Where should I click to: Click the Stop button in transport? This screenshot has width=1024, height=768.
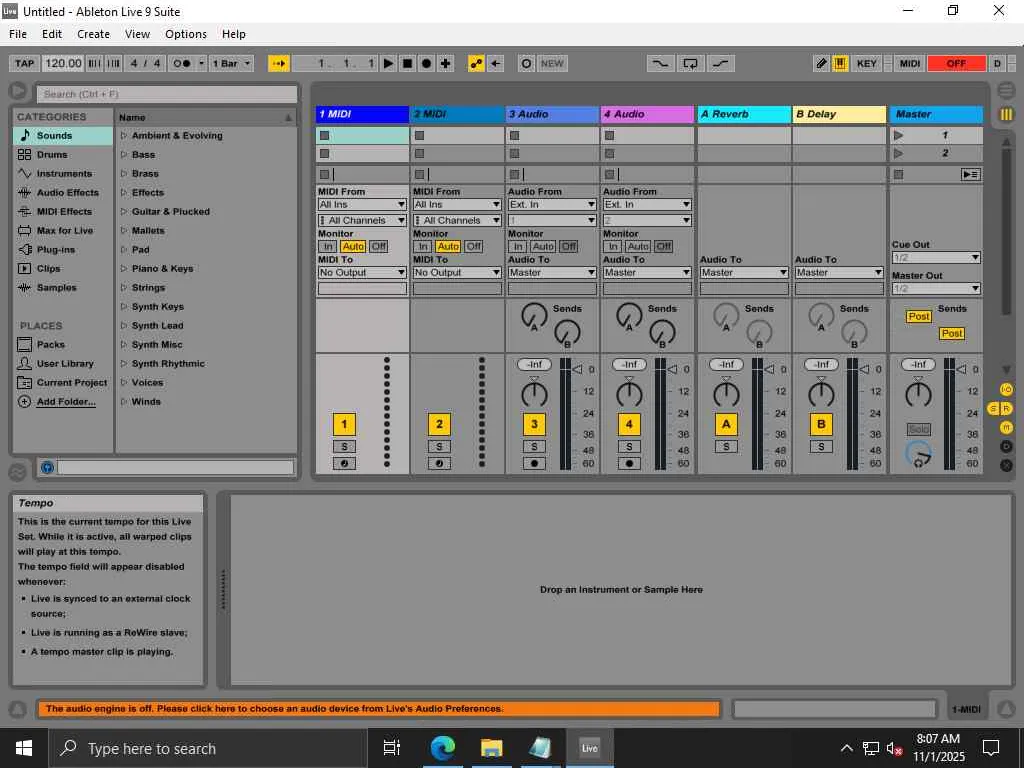(408, 63)
